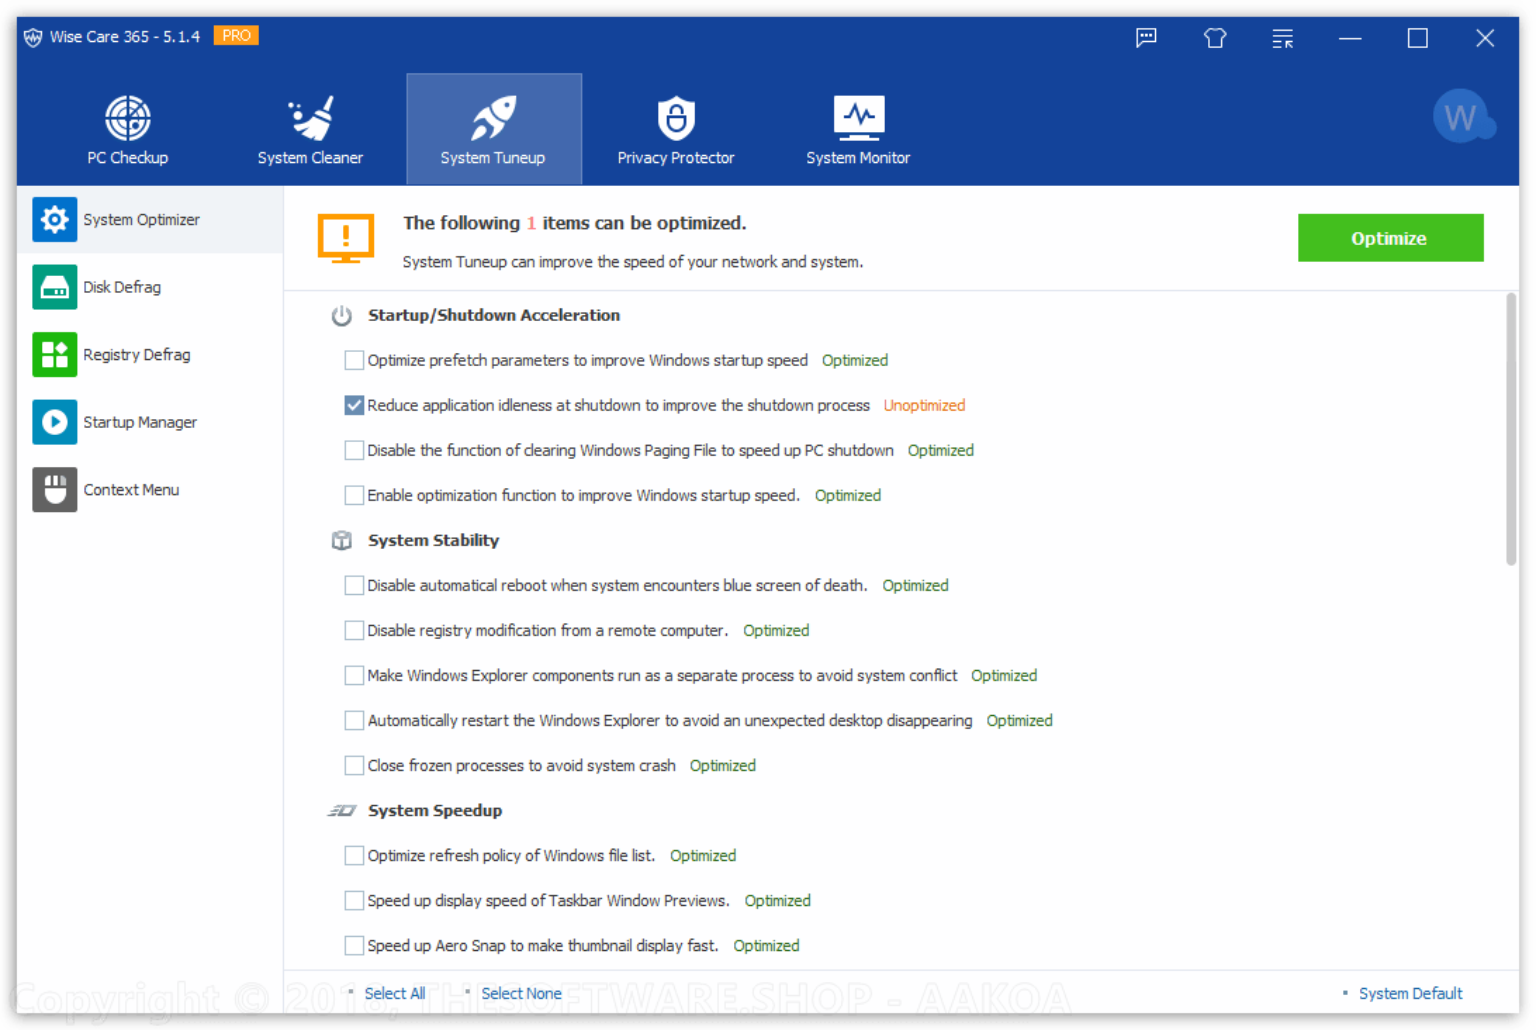This screenshot has height=1030, width=1536.
Task: Open the System Monitor pulse icon
Action: click(x=859, y=118)
